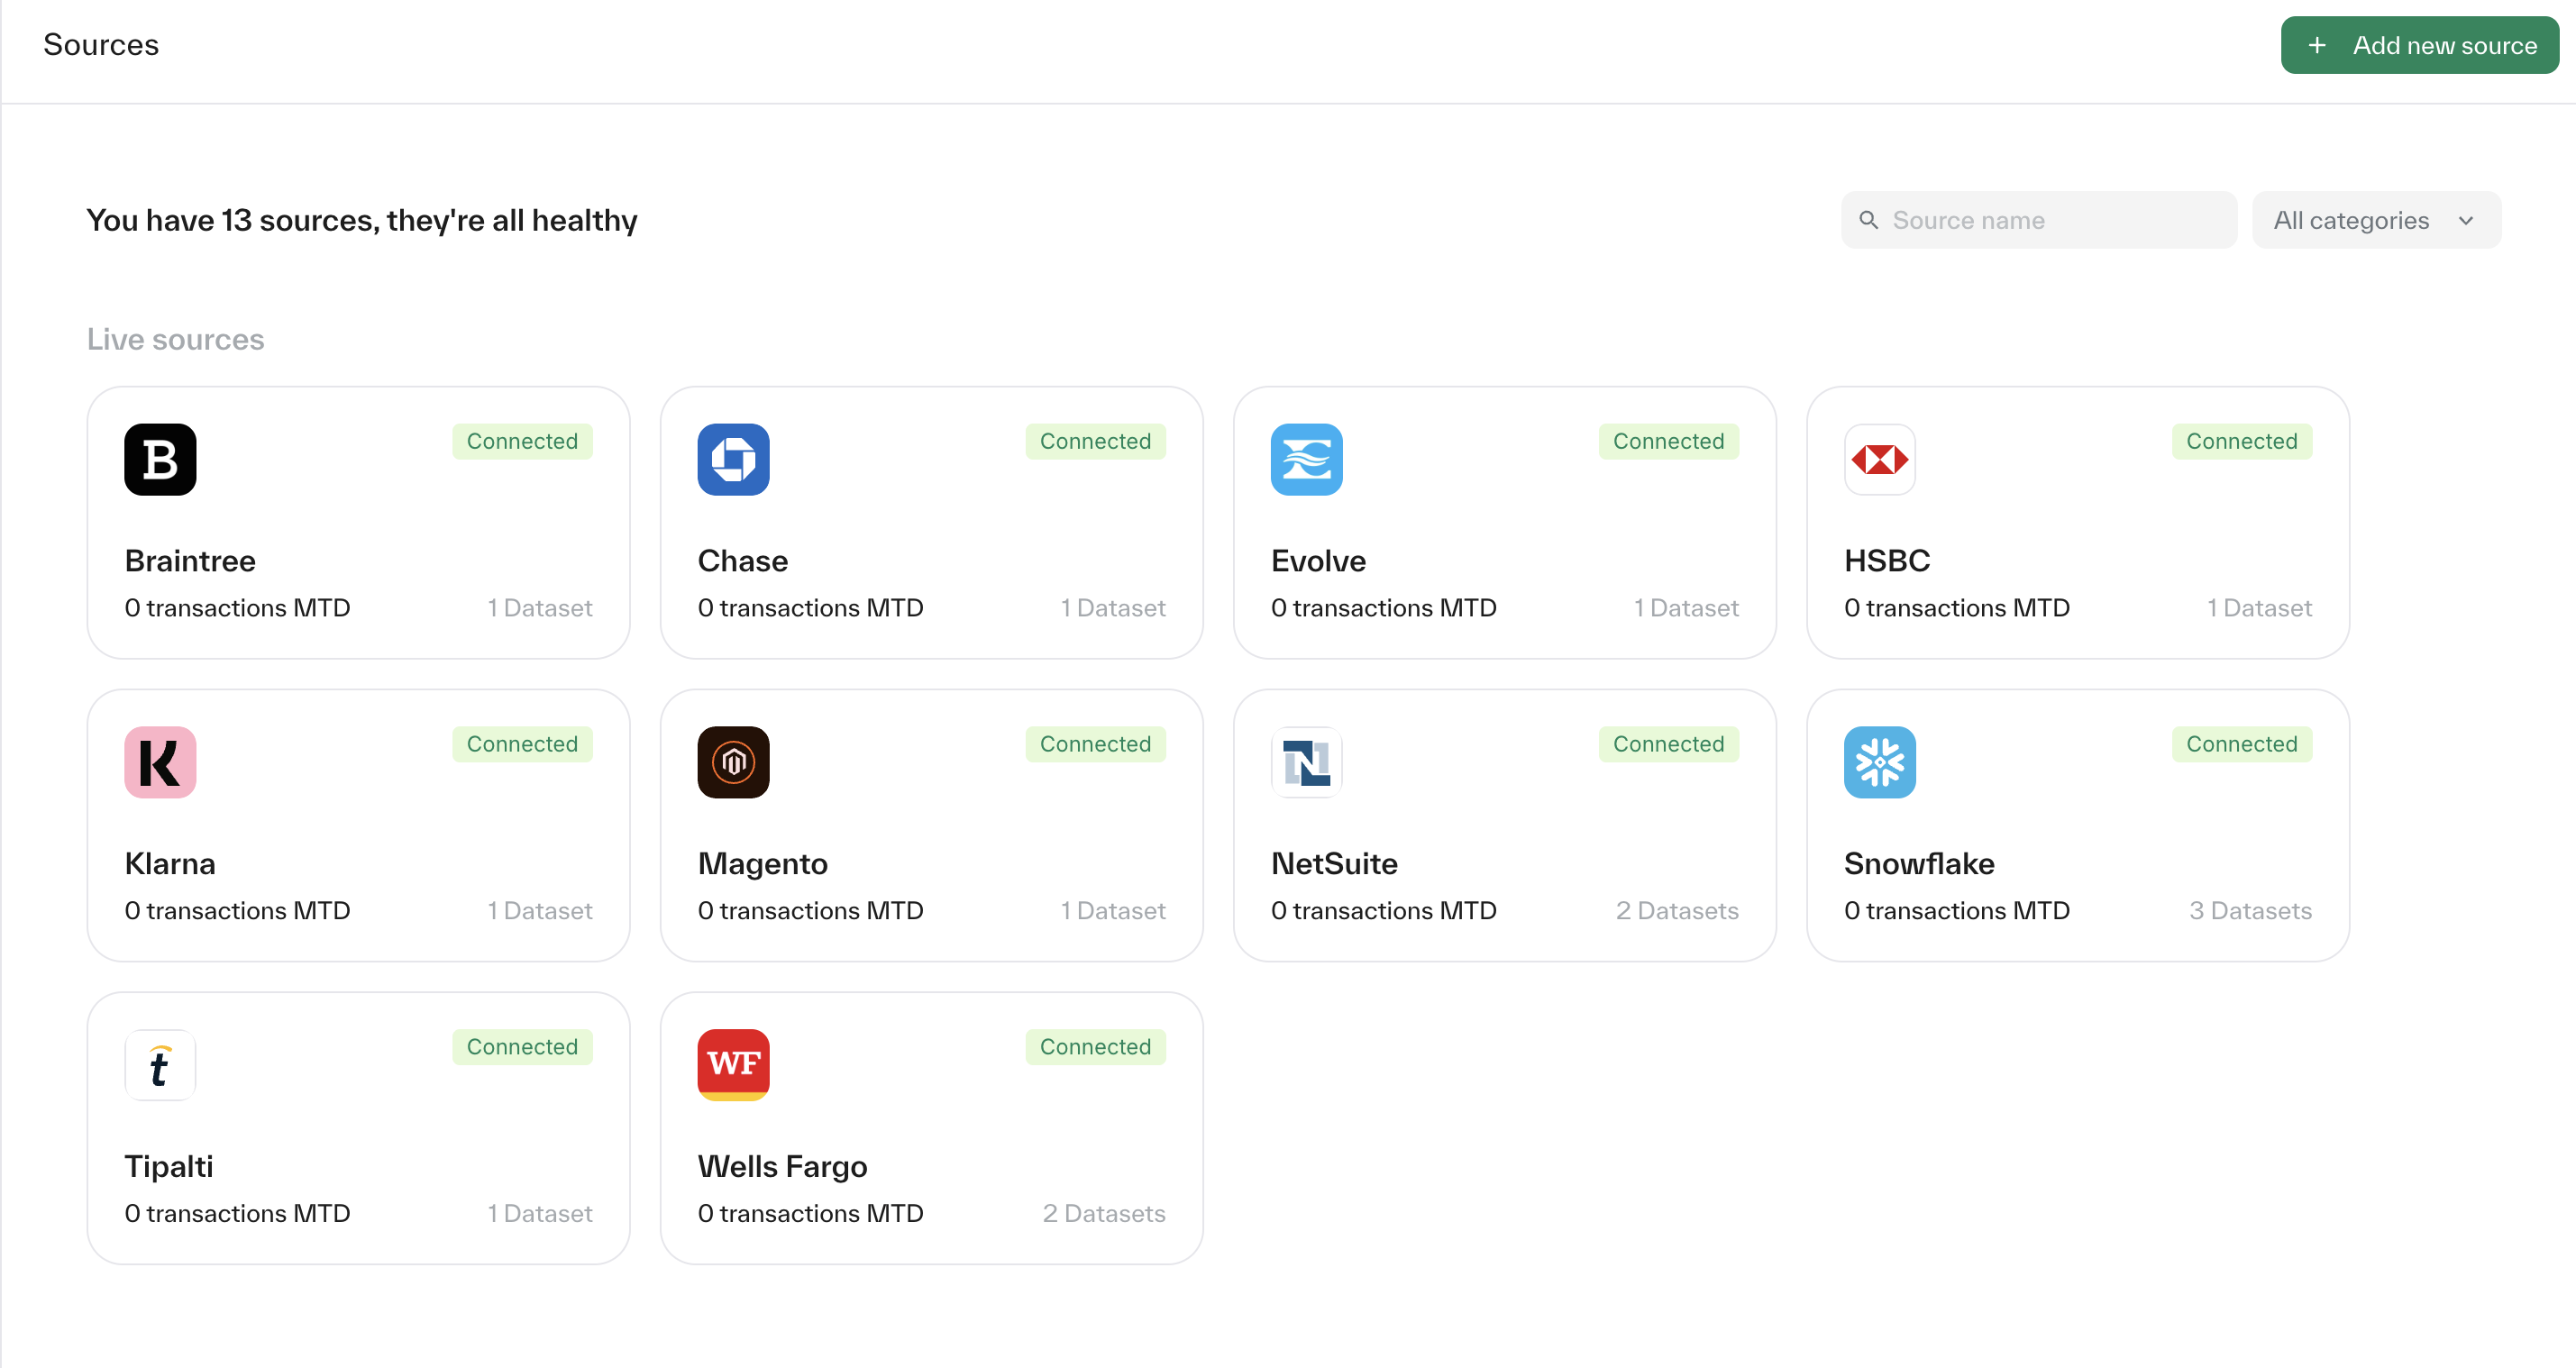The width and height of the screenshot is (2576, 1368).
Task: Open the Wells Fargo source name
Action: 782,1166
